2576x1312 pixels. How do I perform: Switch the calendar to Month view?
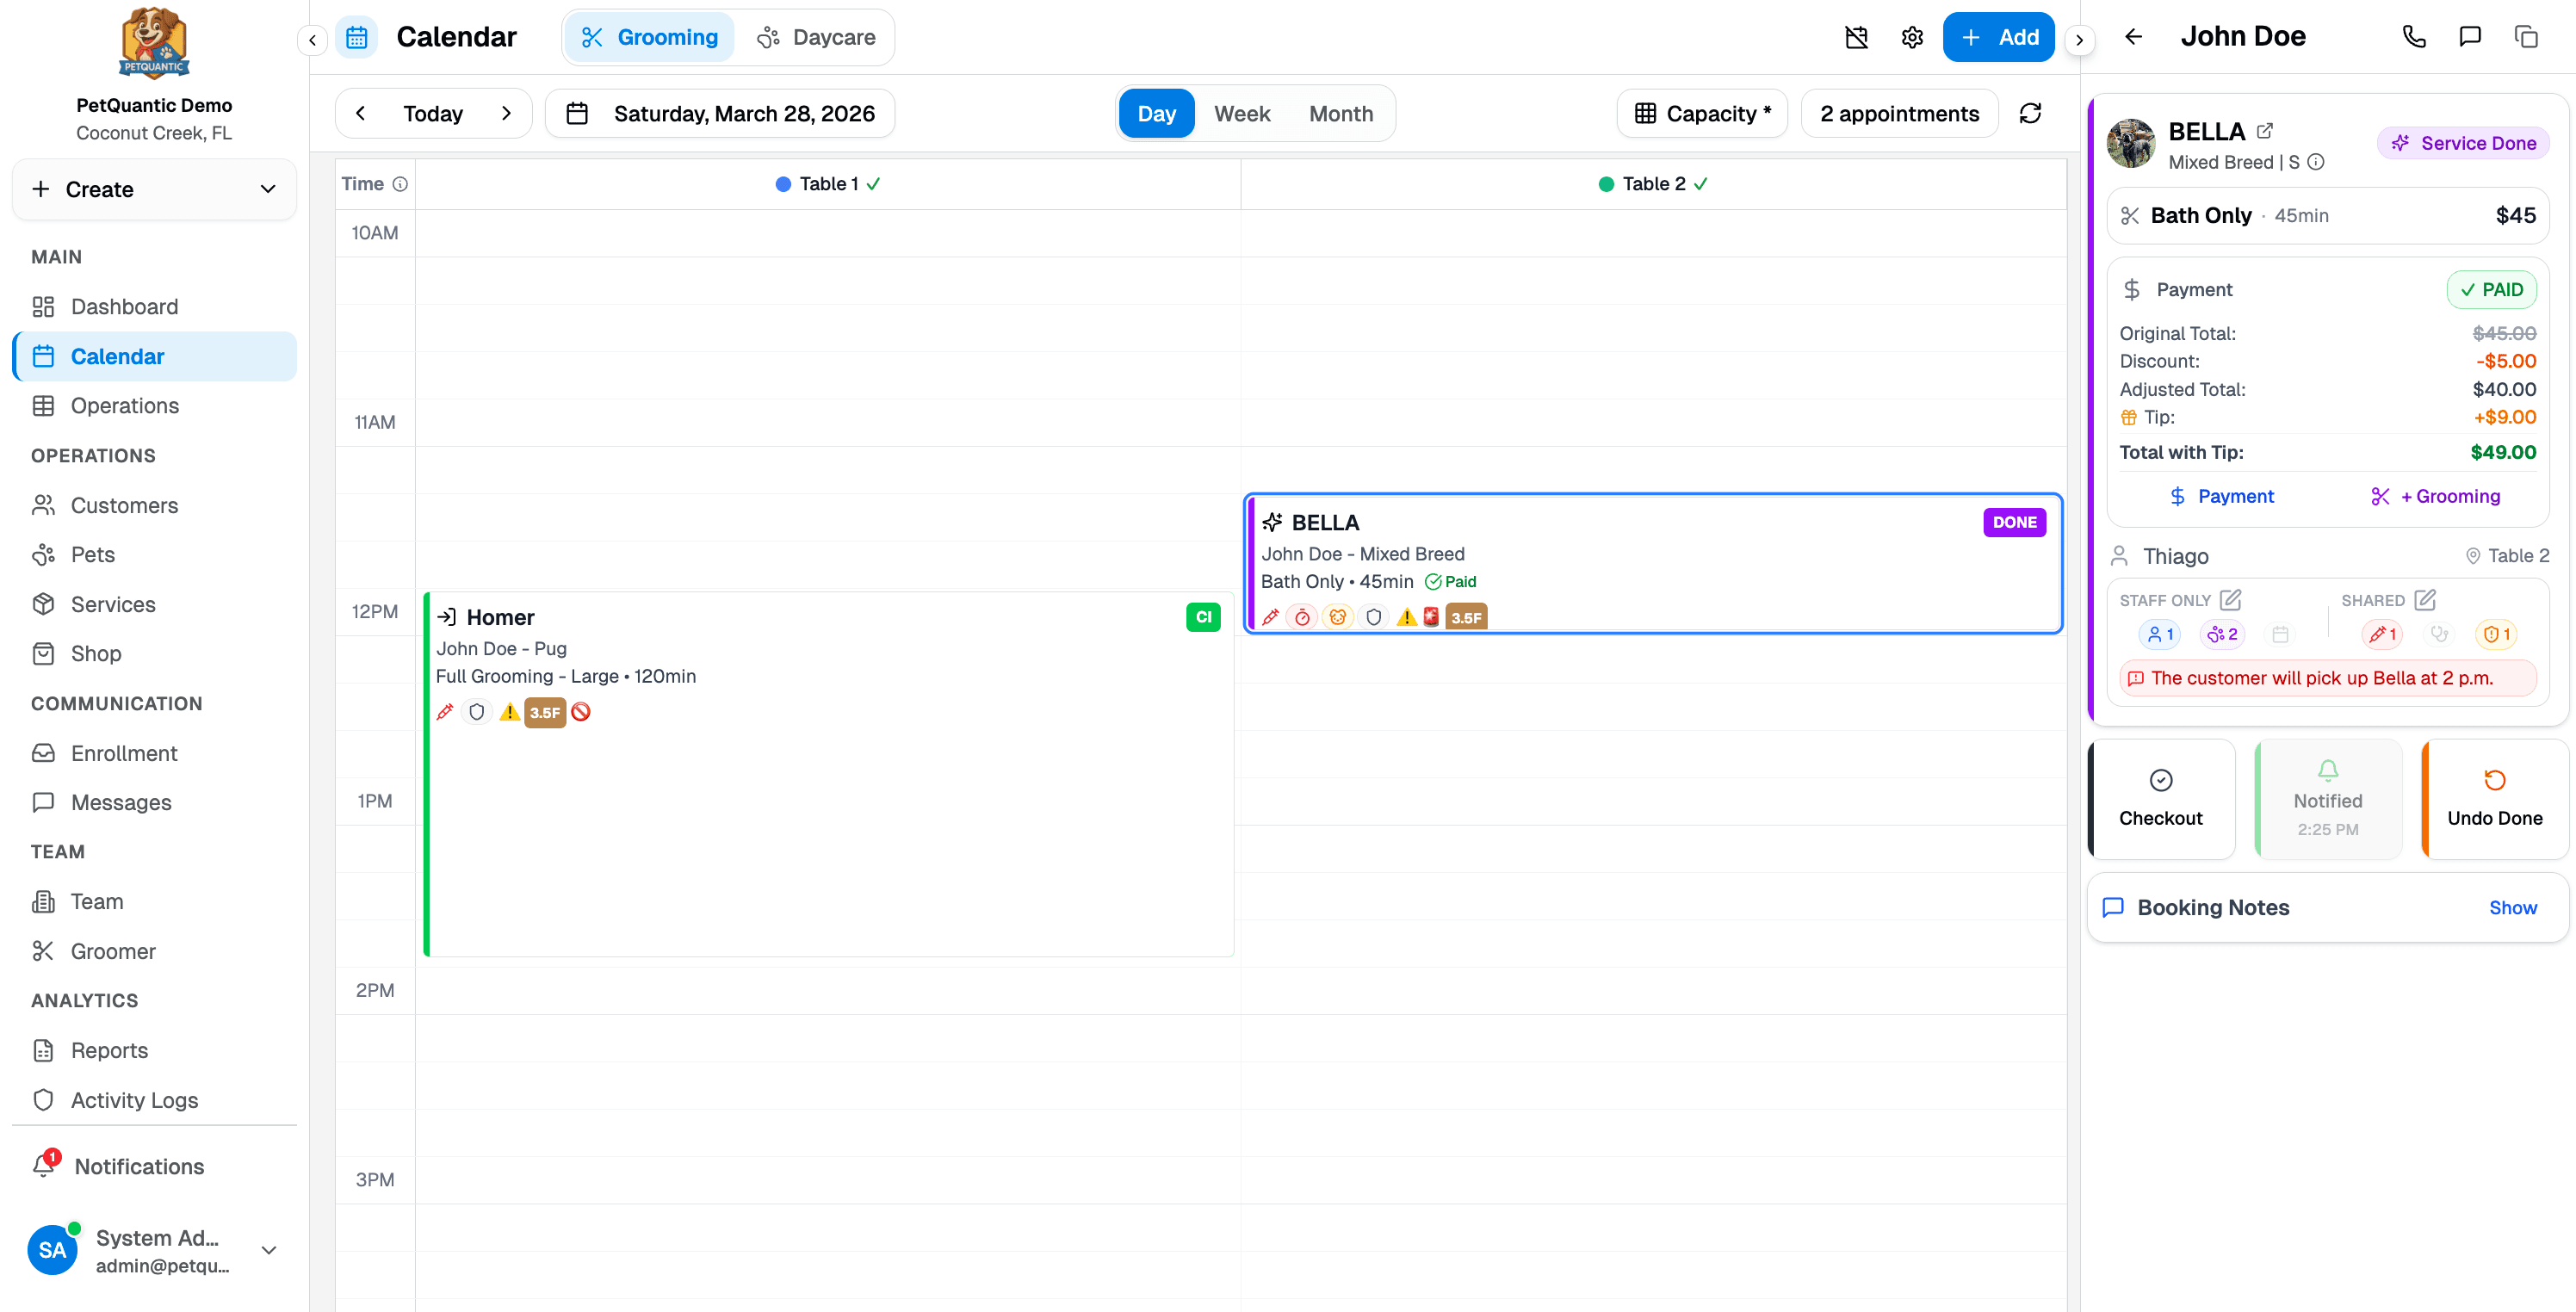pyautogui.click(x=1341, y=113)
